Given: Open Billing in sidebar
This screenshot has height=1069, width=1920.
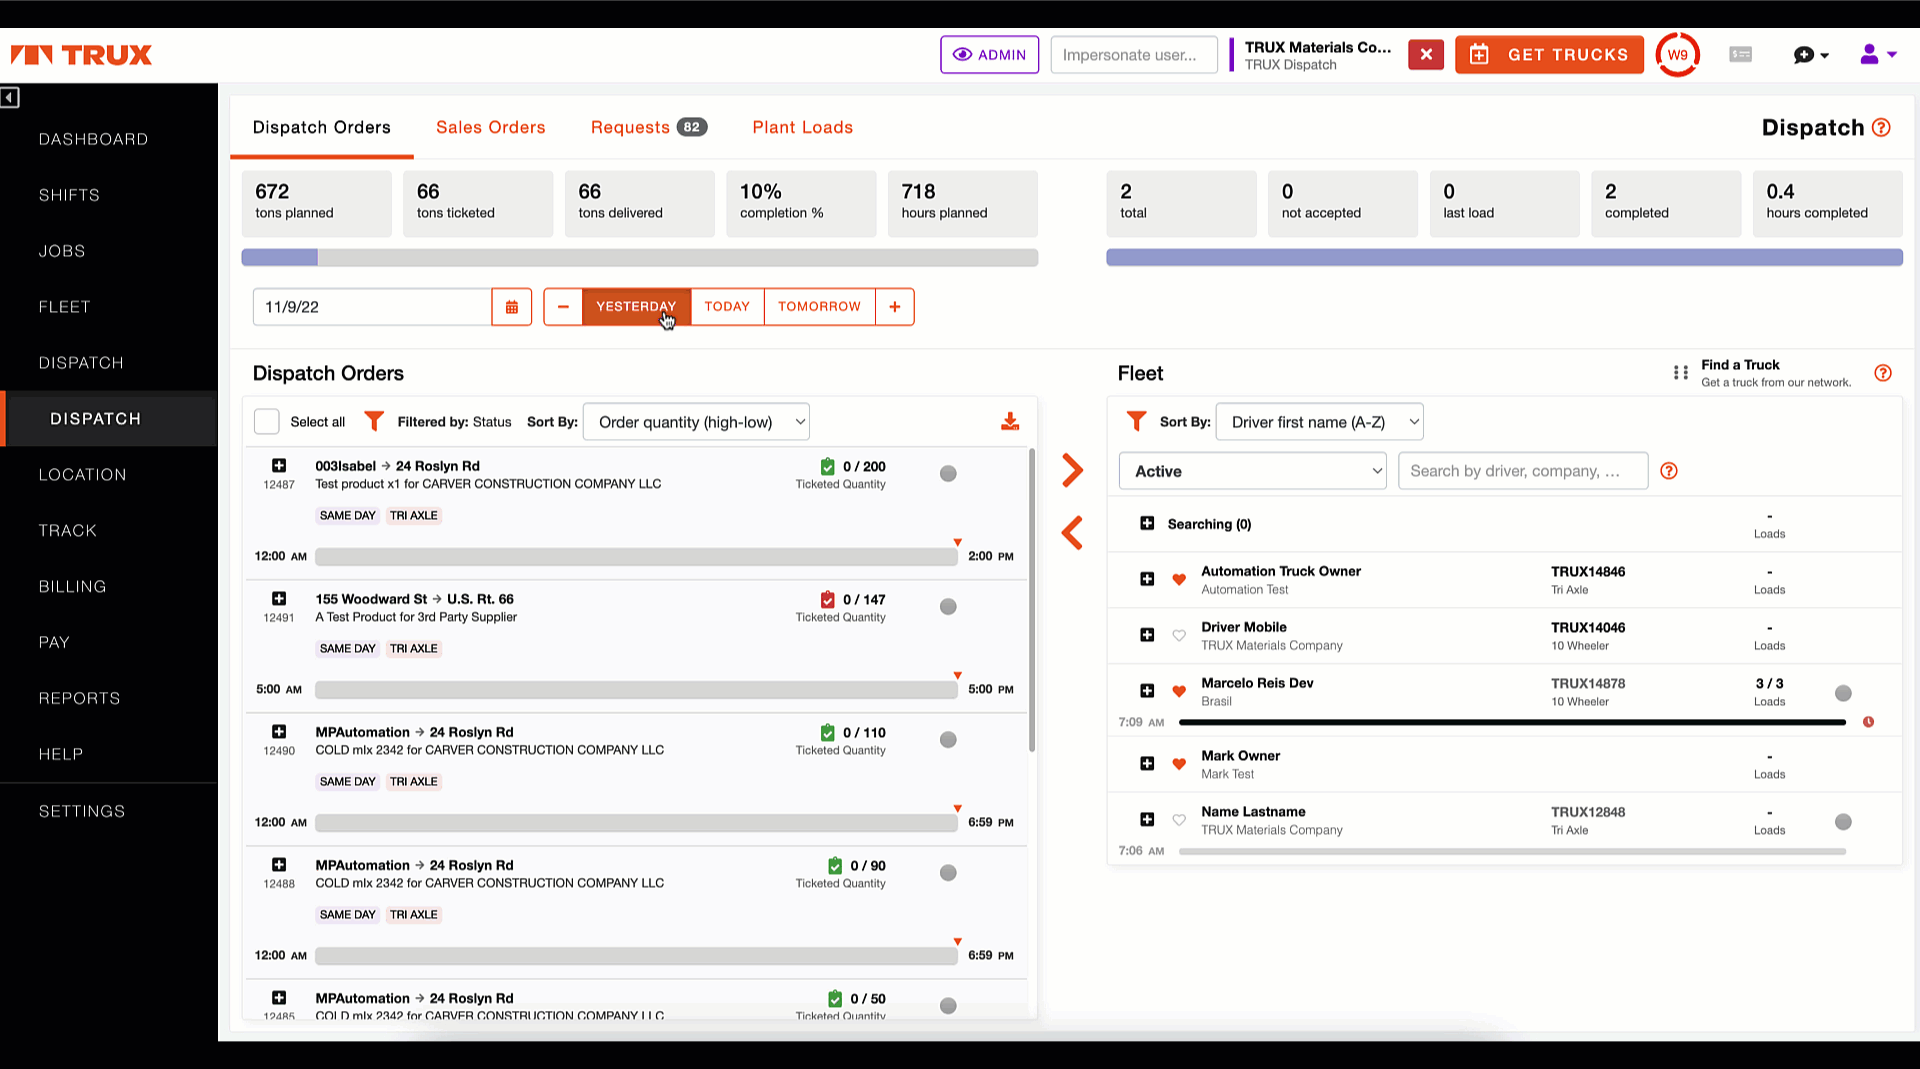Looking at the screenshot, I should click(72, 586).
